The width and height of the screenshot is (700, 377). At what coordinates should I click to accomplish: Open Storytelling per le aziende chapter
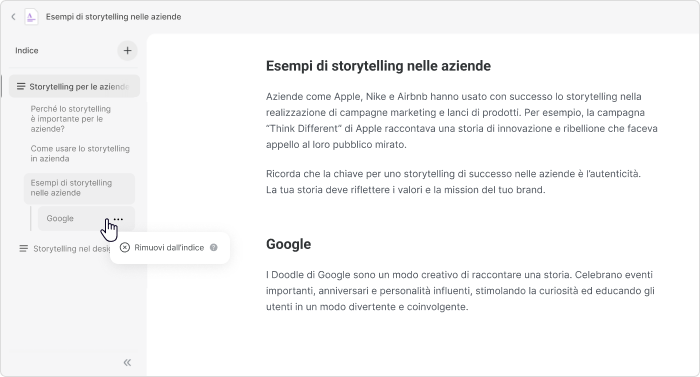pyautogui.click(x=74, y=86)
